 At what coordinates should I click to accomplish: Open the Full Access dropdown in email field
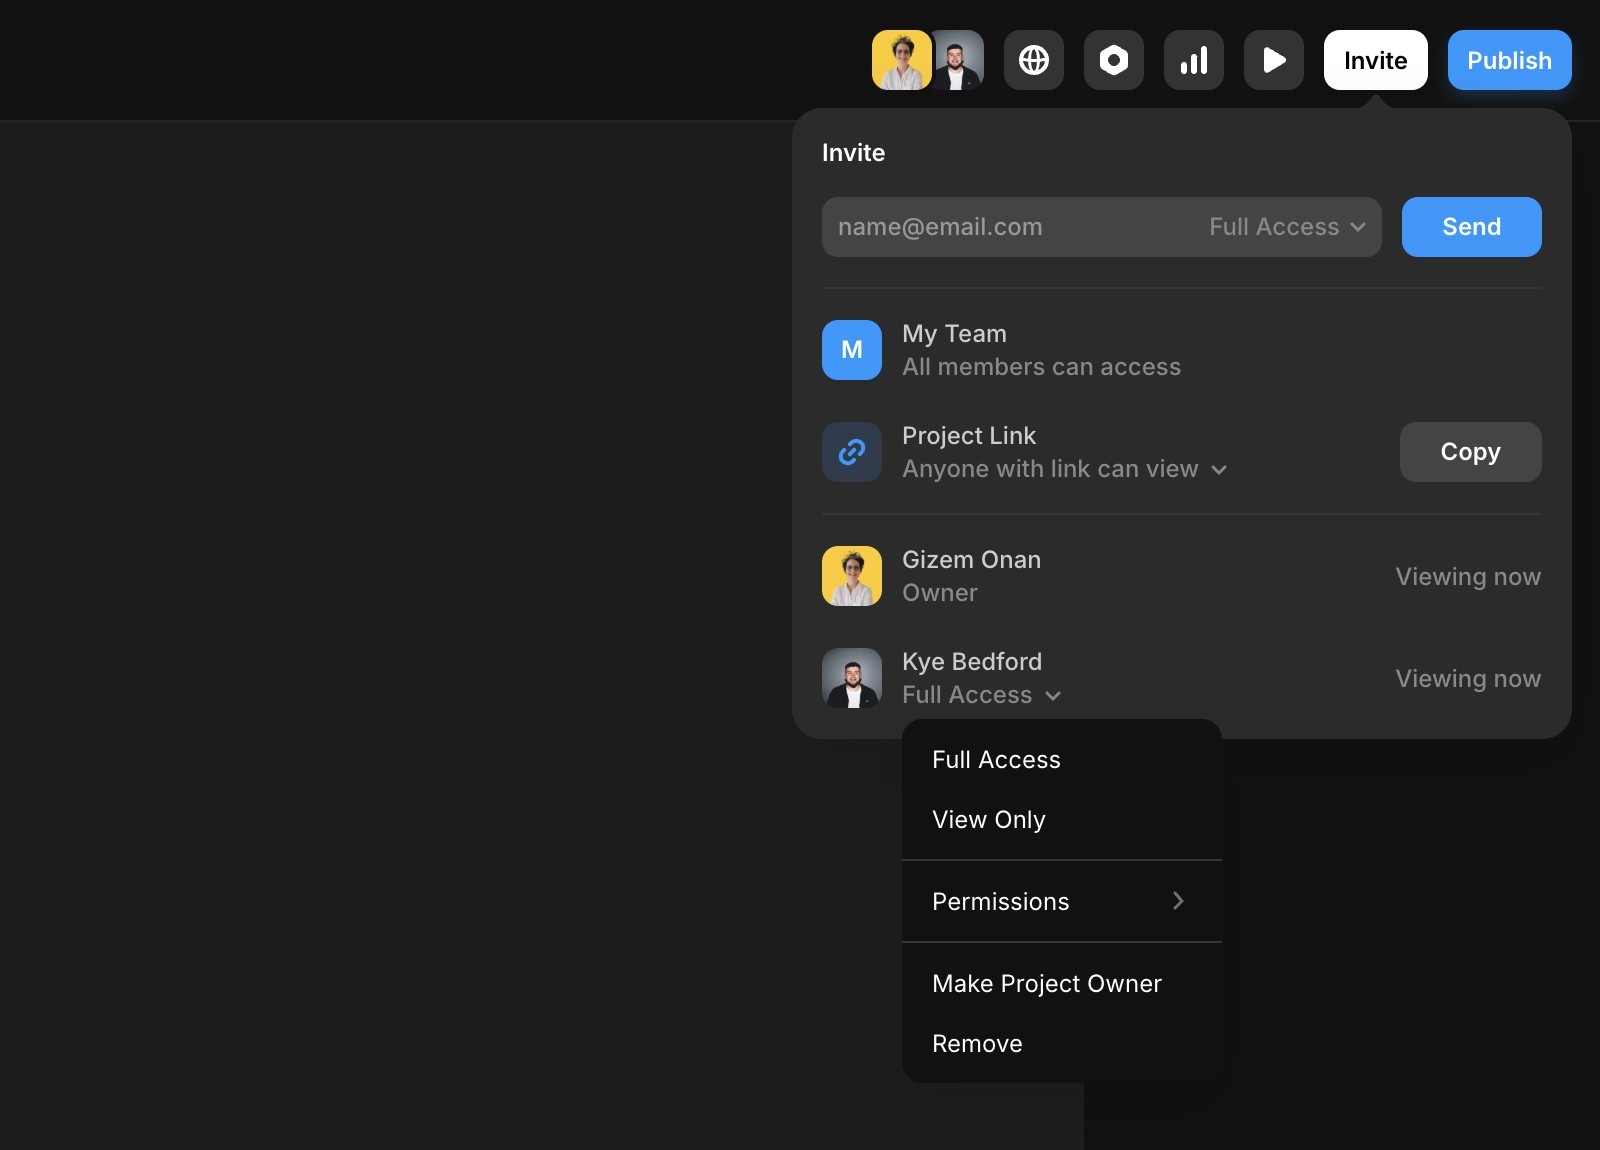click(1287, 227)
